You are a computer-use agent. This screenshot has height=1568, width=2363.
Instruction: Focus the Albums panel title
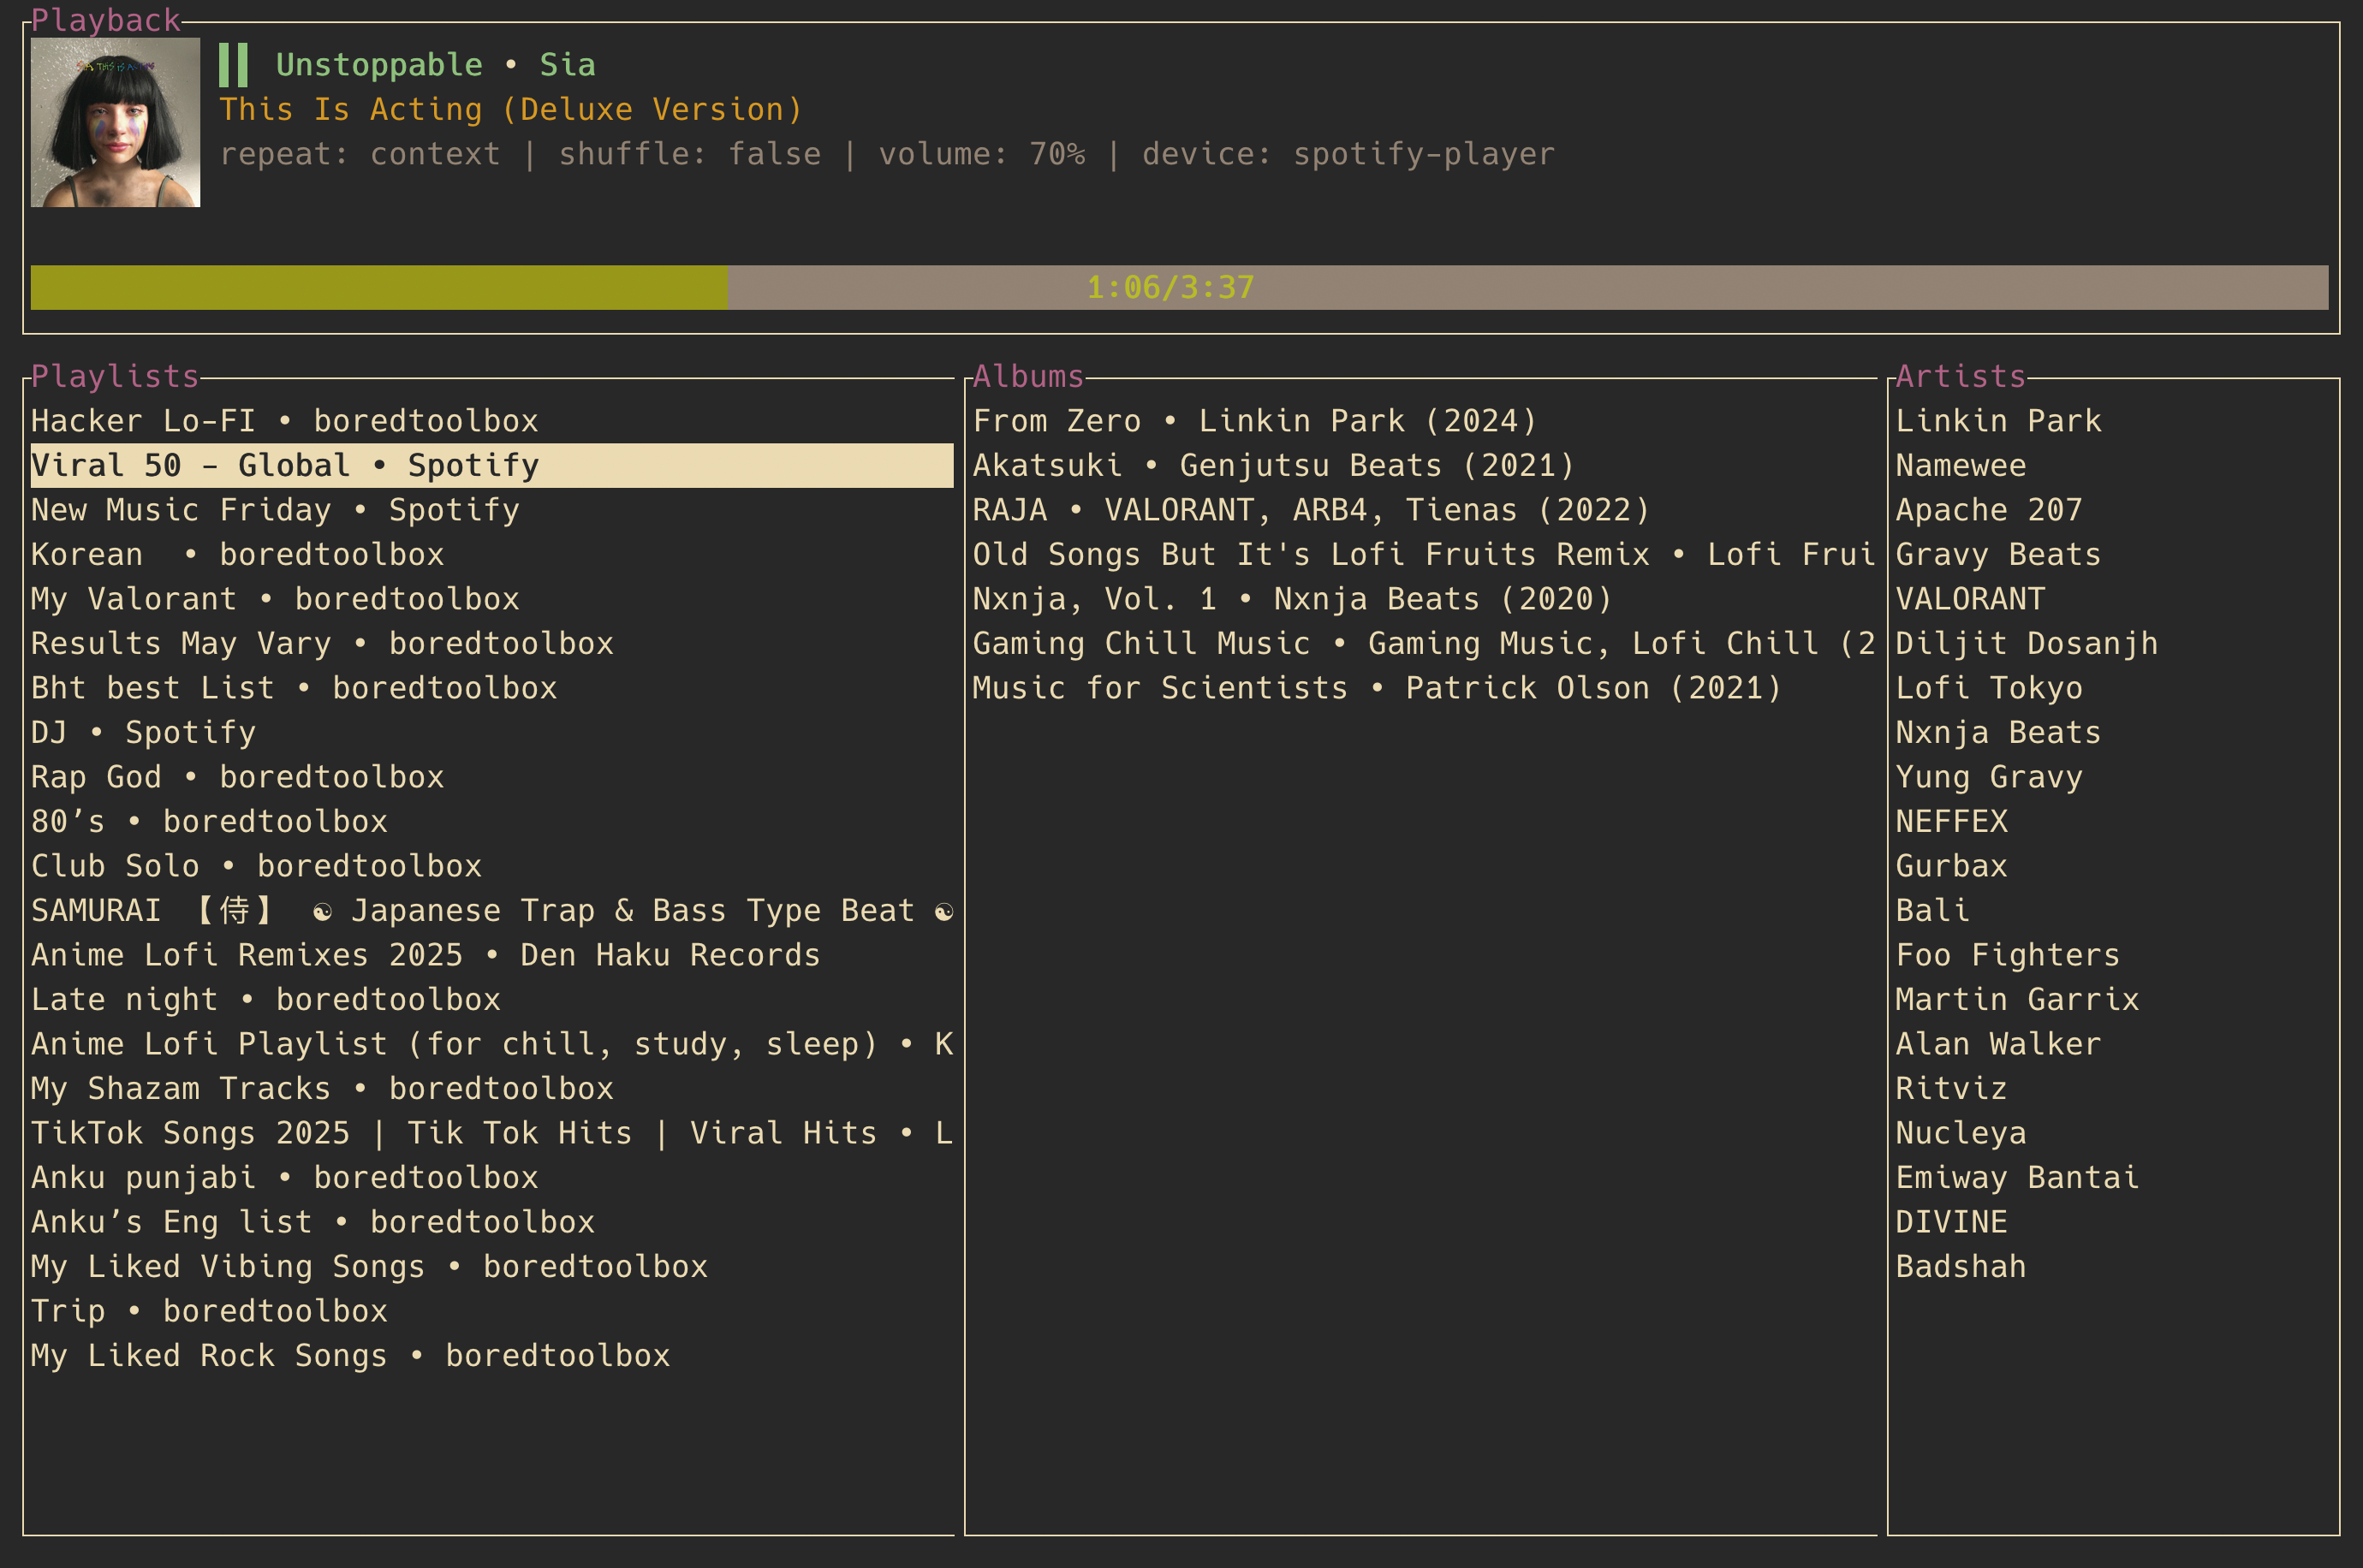coord(1028,376)
